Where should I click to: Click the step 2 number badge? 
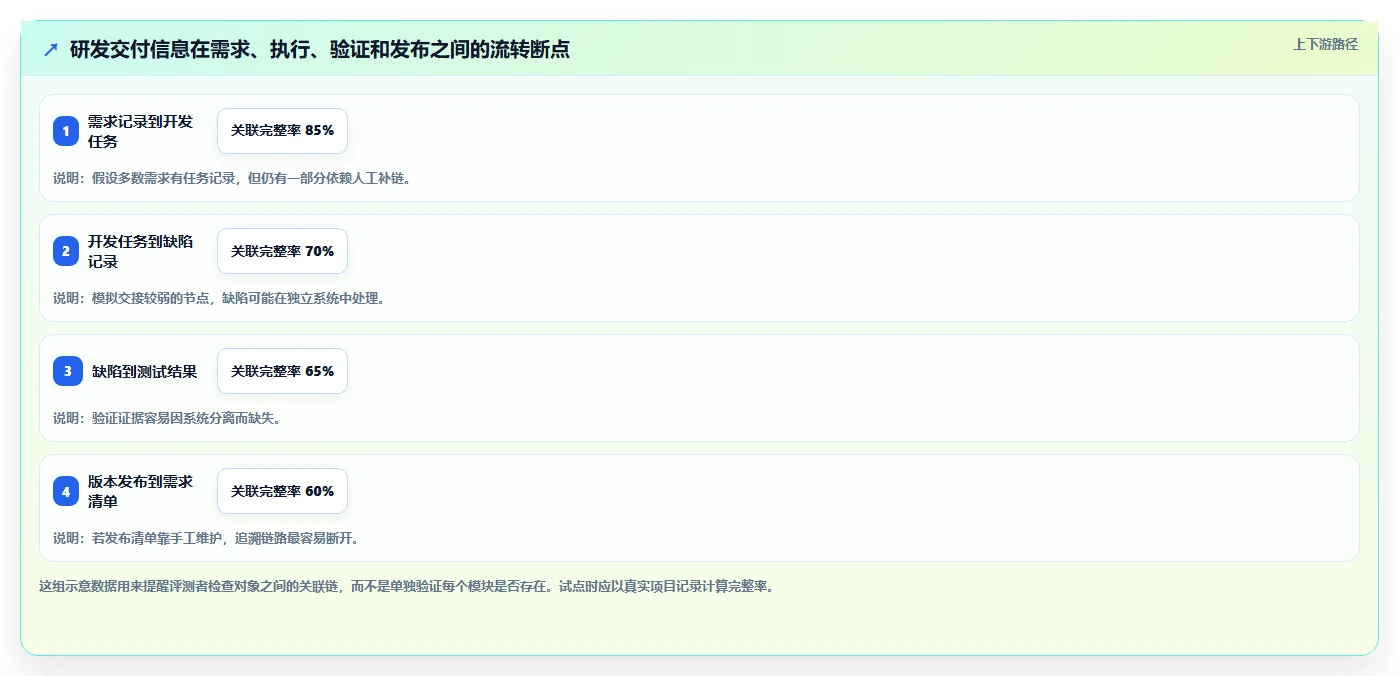click(66, 251)
